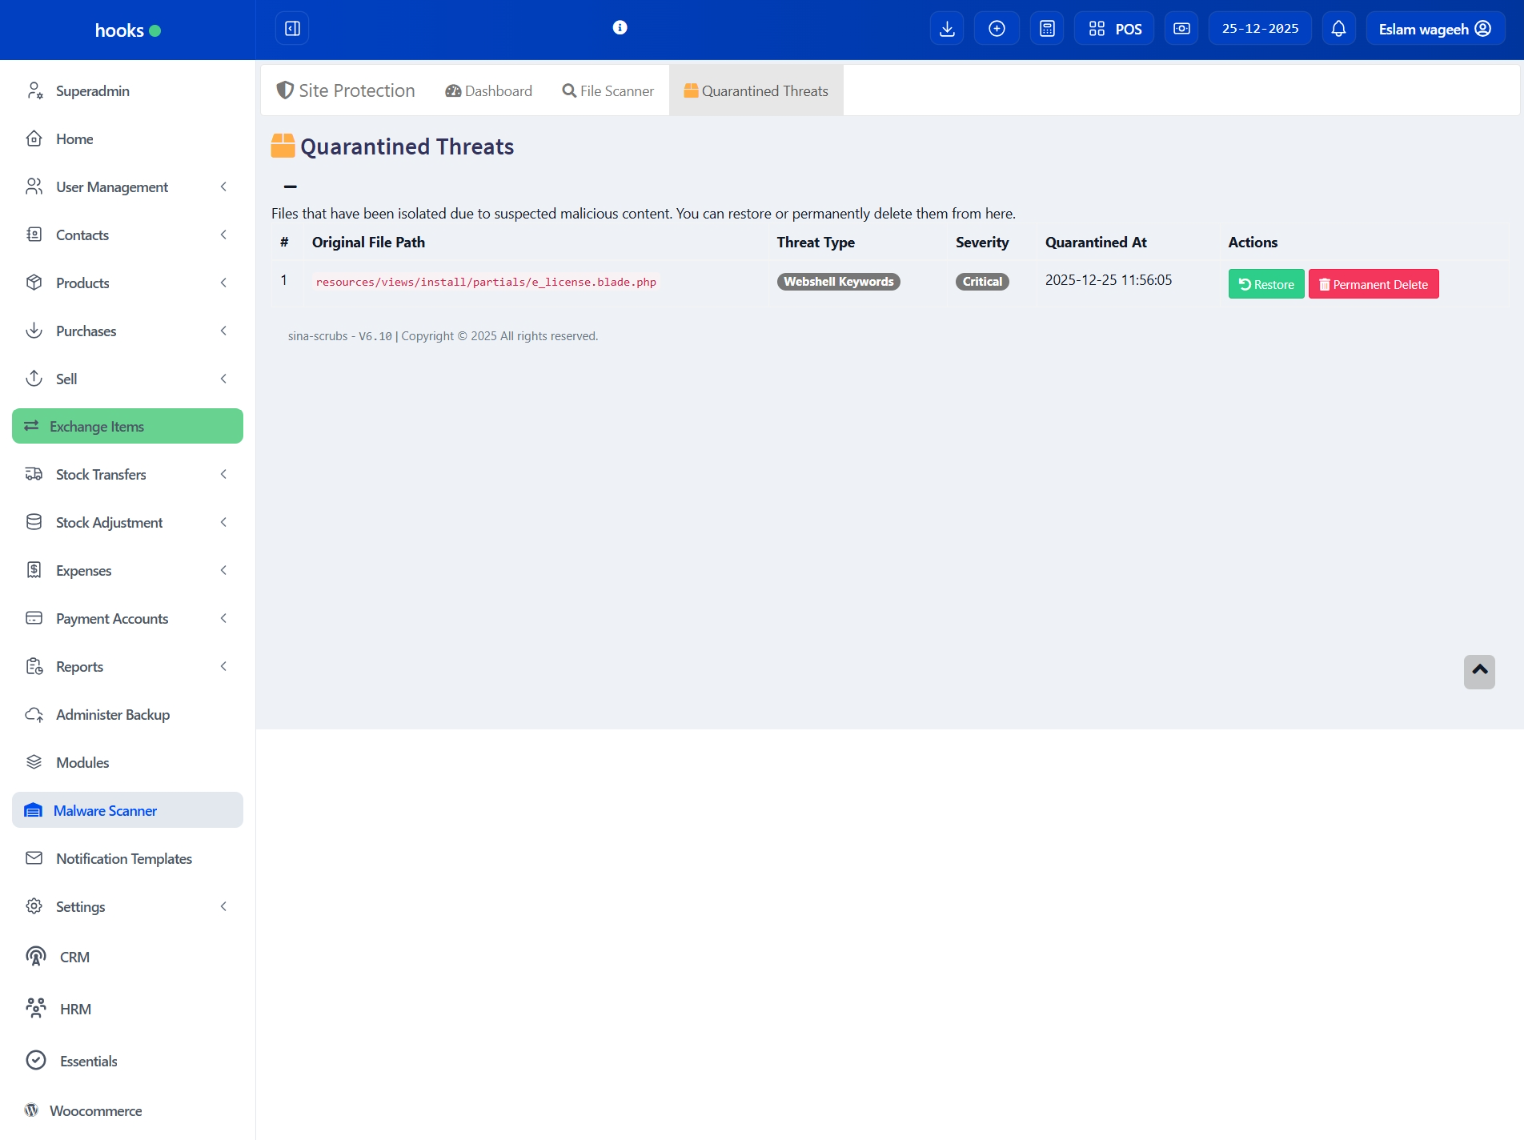
Task: Click Permanent Delete for quarantined file
Action: pyautogui.click(x=1373, y=284)
